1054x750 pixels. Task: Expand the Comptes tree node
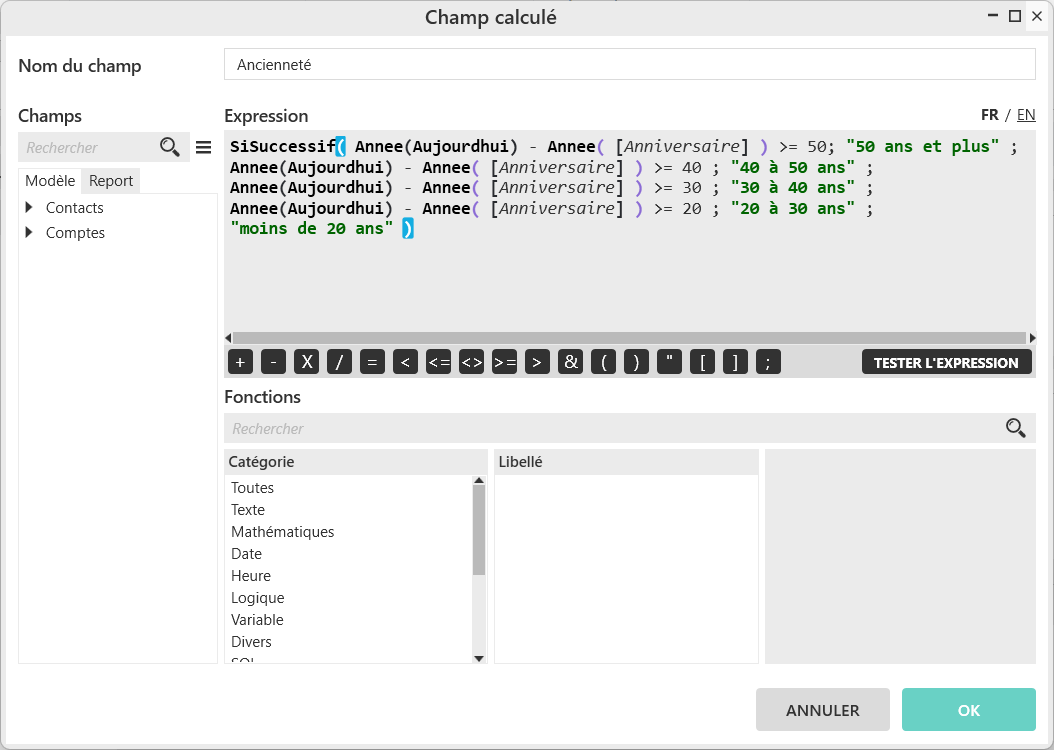click(29, 233)
